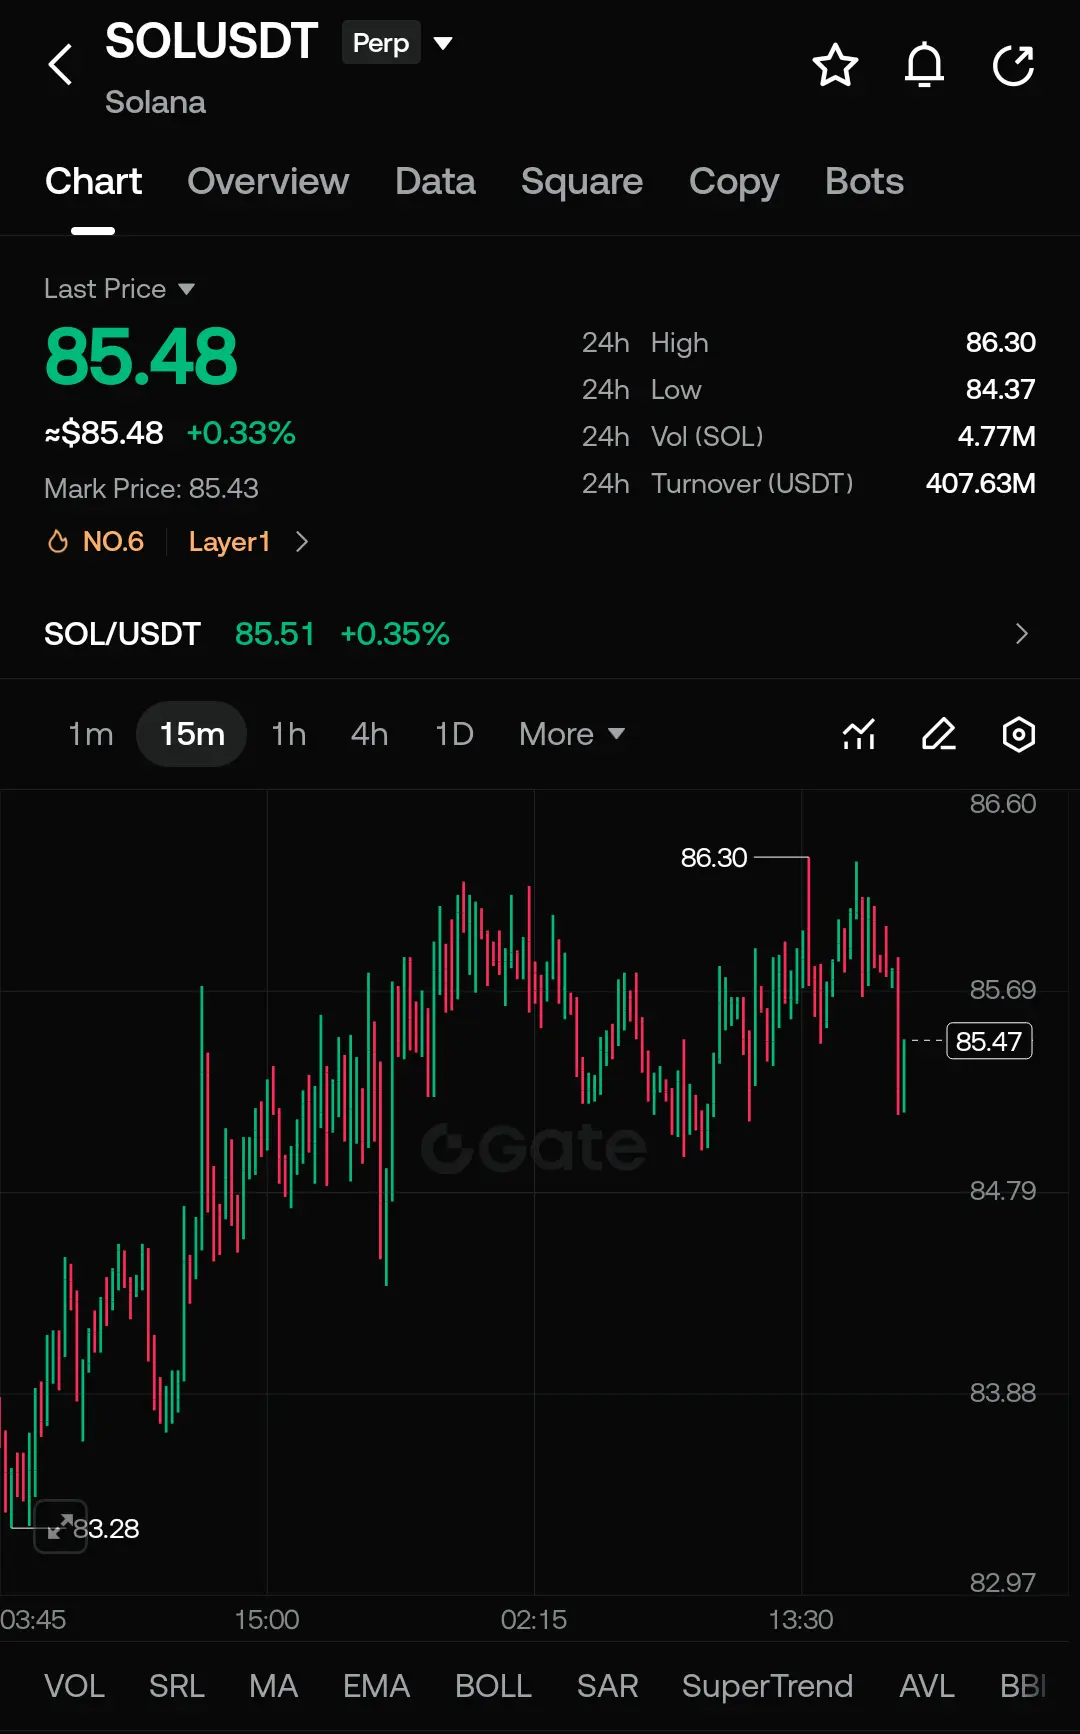Expand chart to fullscreen icon
The width and height of the screenshot is (1080, 1734).
tap(60, 1526)
